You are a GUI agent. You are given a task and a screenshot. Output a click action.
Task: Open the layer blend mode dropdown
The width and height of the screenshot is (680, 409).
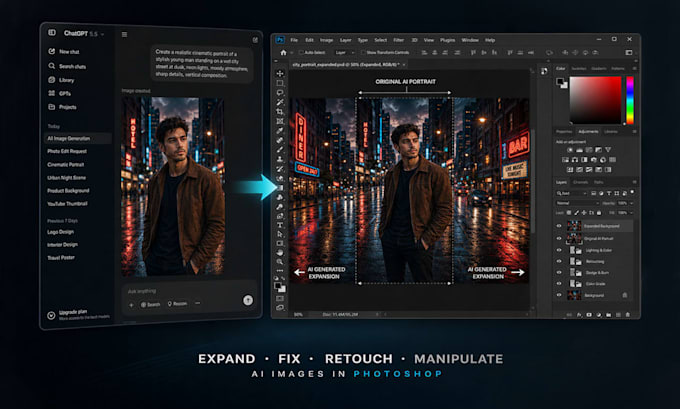coord(577,203)
